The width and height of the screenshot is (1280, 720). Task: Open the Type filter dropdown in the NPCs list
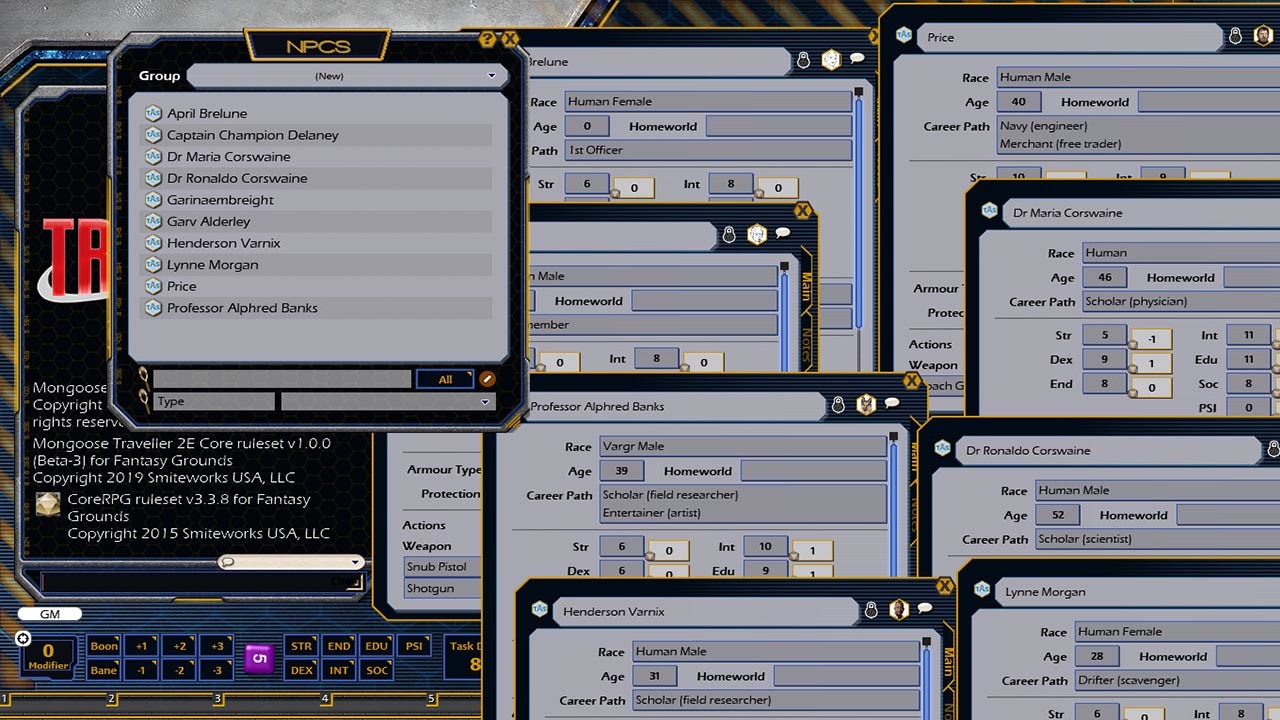pyautogui.click(x=386, y=401)
